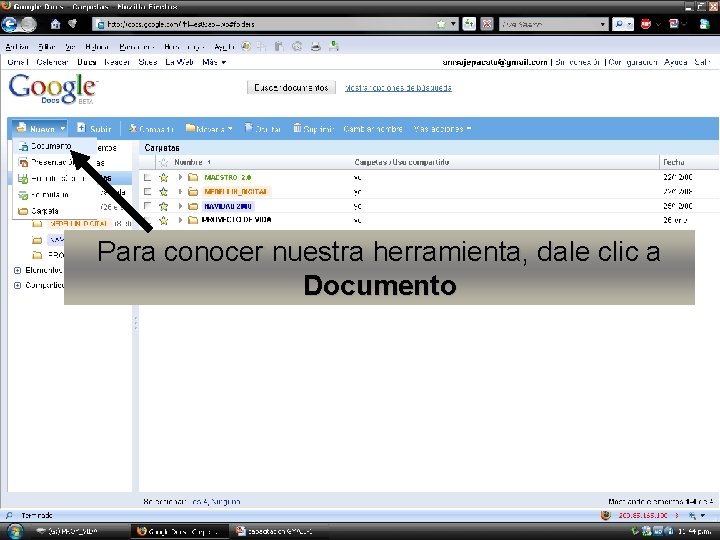Screen dimensions: 720x540
Task: Open the MEDELLIN_DIGITAL folder name
Action: pyautogui.click(x=236, y=191)
